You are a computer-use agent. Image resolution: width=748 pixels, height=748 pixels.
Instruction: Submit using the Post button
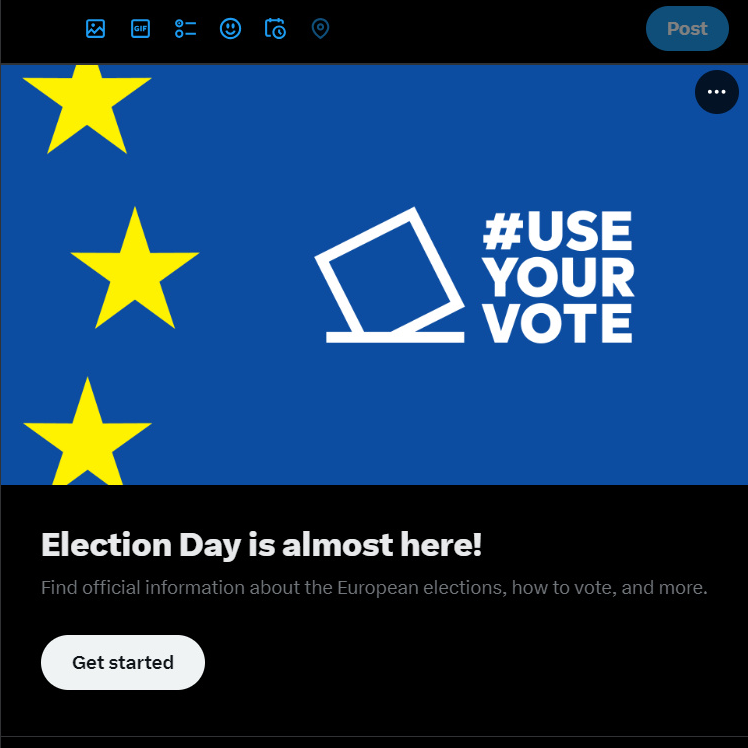[687, 29]
